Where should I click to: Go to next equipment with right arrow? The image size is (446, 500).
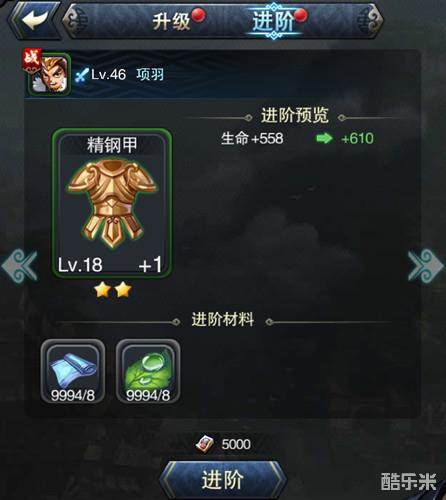click(426, 266)
